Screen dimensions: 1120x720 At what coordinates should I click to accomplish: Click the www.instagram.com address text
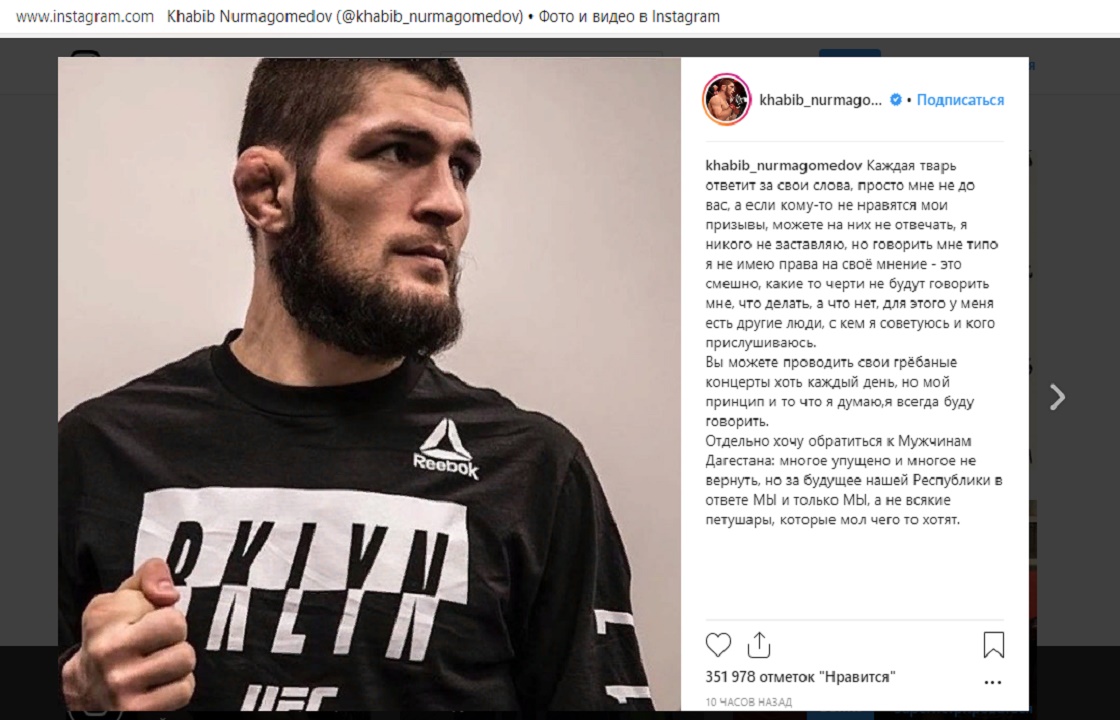(x=84, y=16)
